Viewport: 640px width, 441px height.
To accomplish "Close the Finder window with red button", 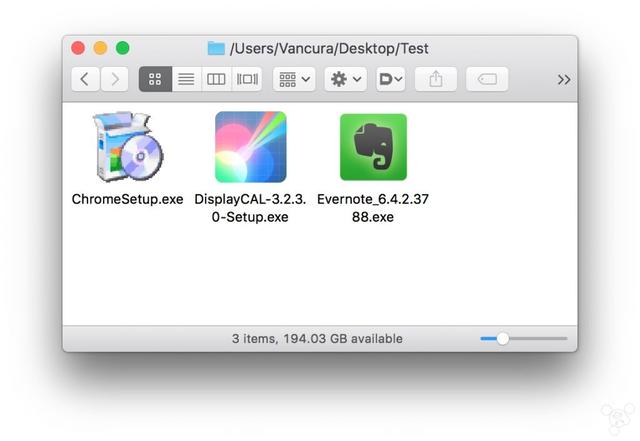I will click(x=78, y=48).
